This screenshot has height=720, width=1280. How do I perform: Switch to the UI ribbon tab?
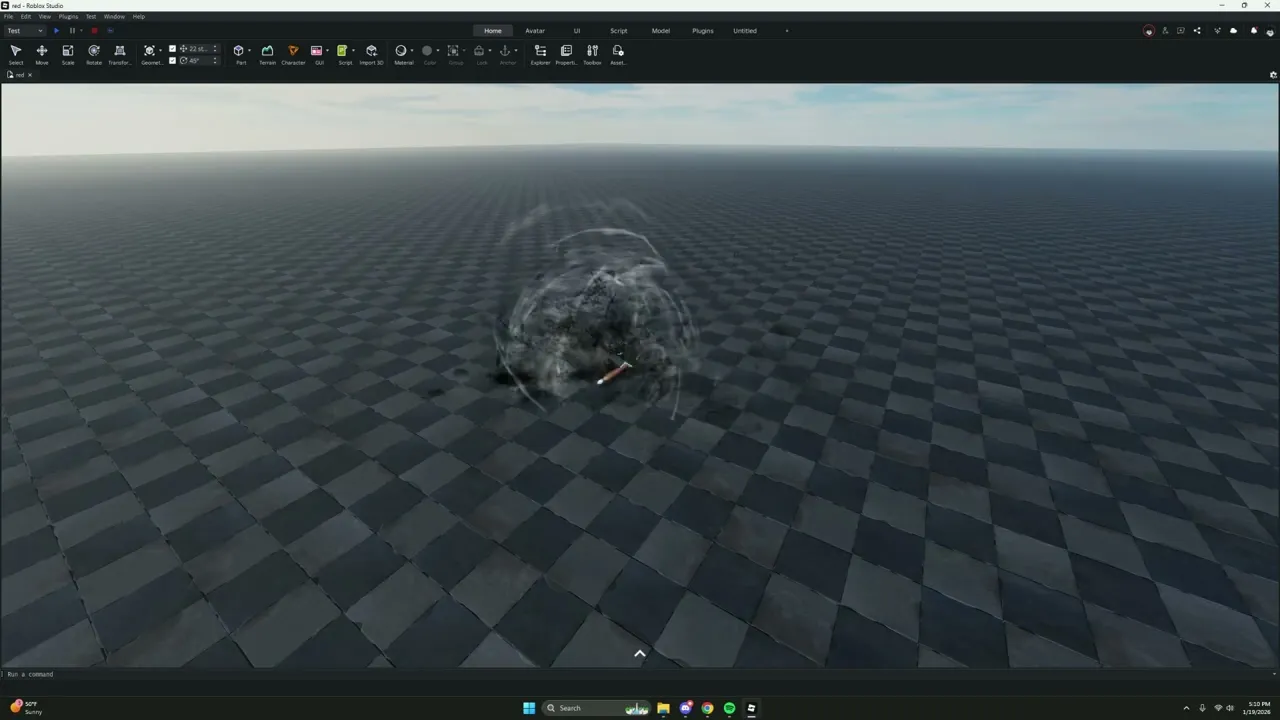tap(577, 31)
